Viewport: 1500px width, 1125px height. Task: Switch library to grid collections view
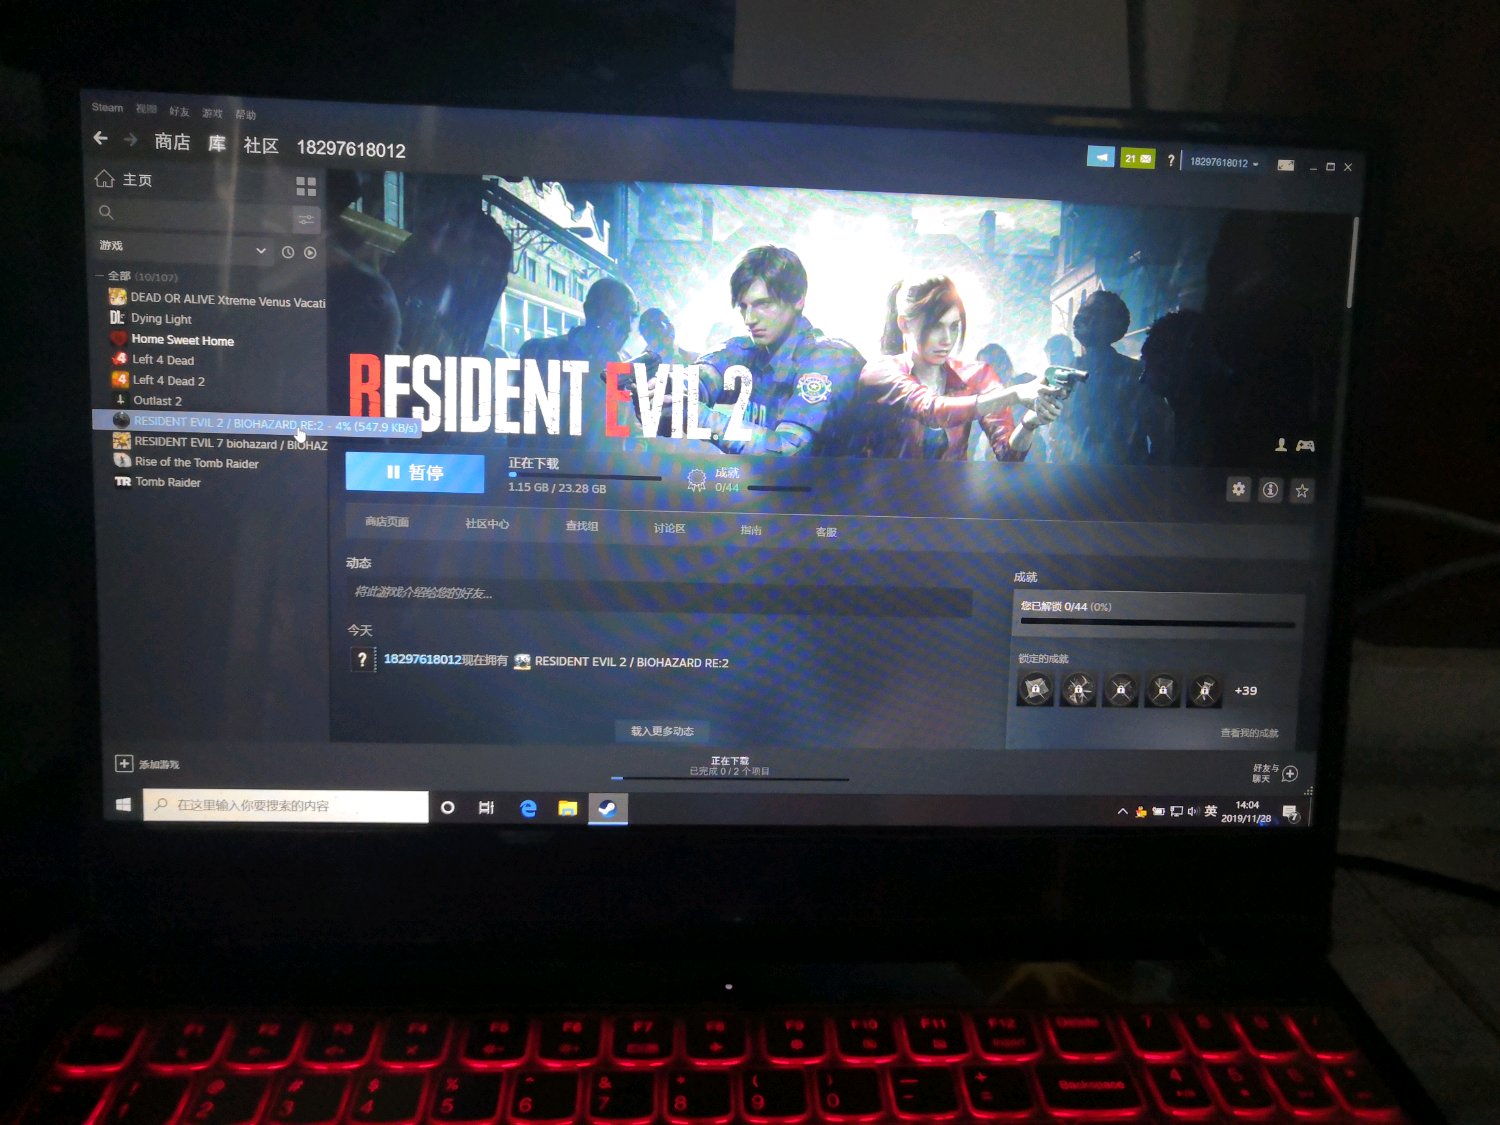pyautogui.click(x=306, y=186)
